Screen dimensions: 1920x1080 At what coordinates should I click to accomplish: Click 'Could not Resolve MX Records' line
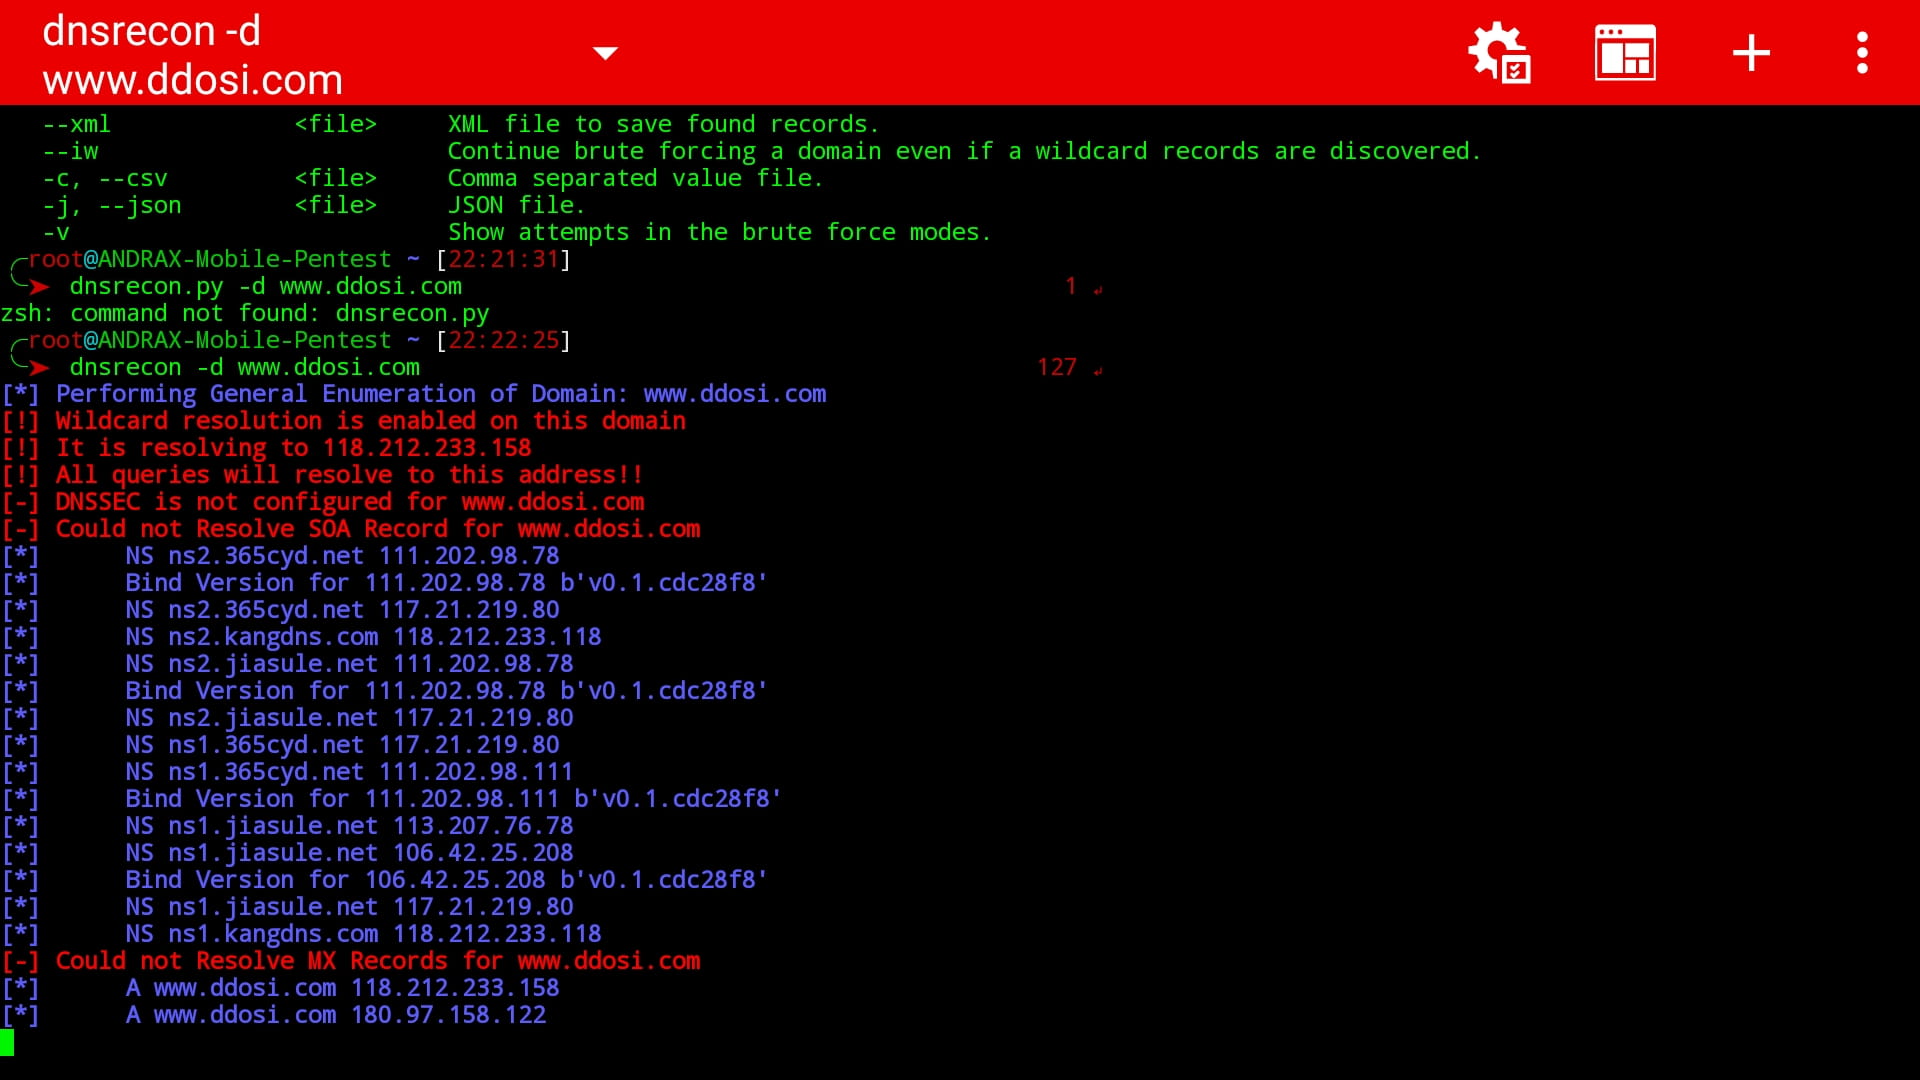[351, 961]
